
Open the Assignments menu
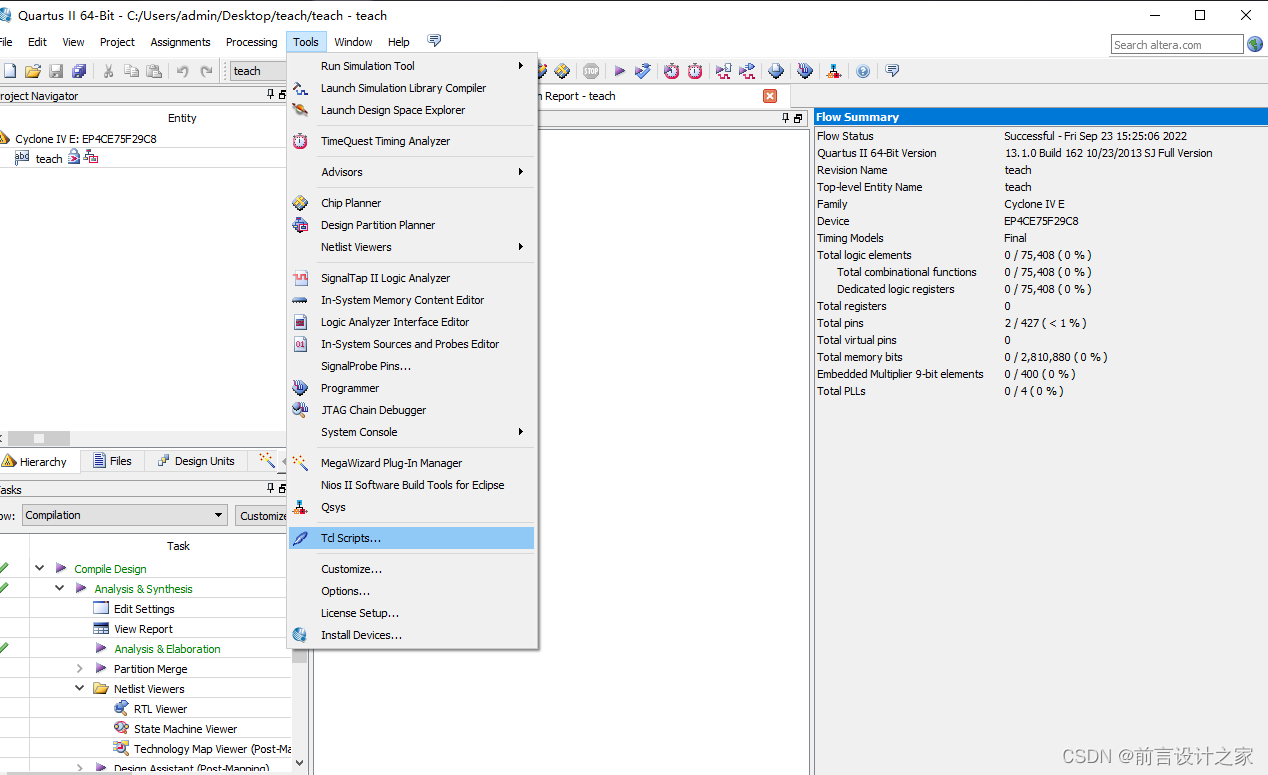point(180,42)
